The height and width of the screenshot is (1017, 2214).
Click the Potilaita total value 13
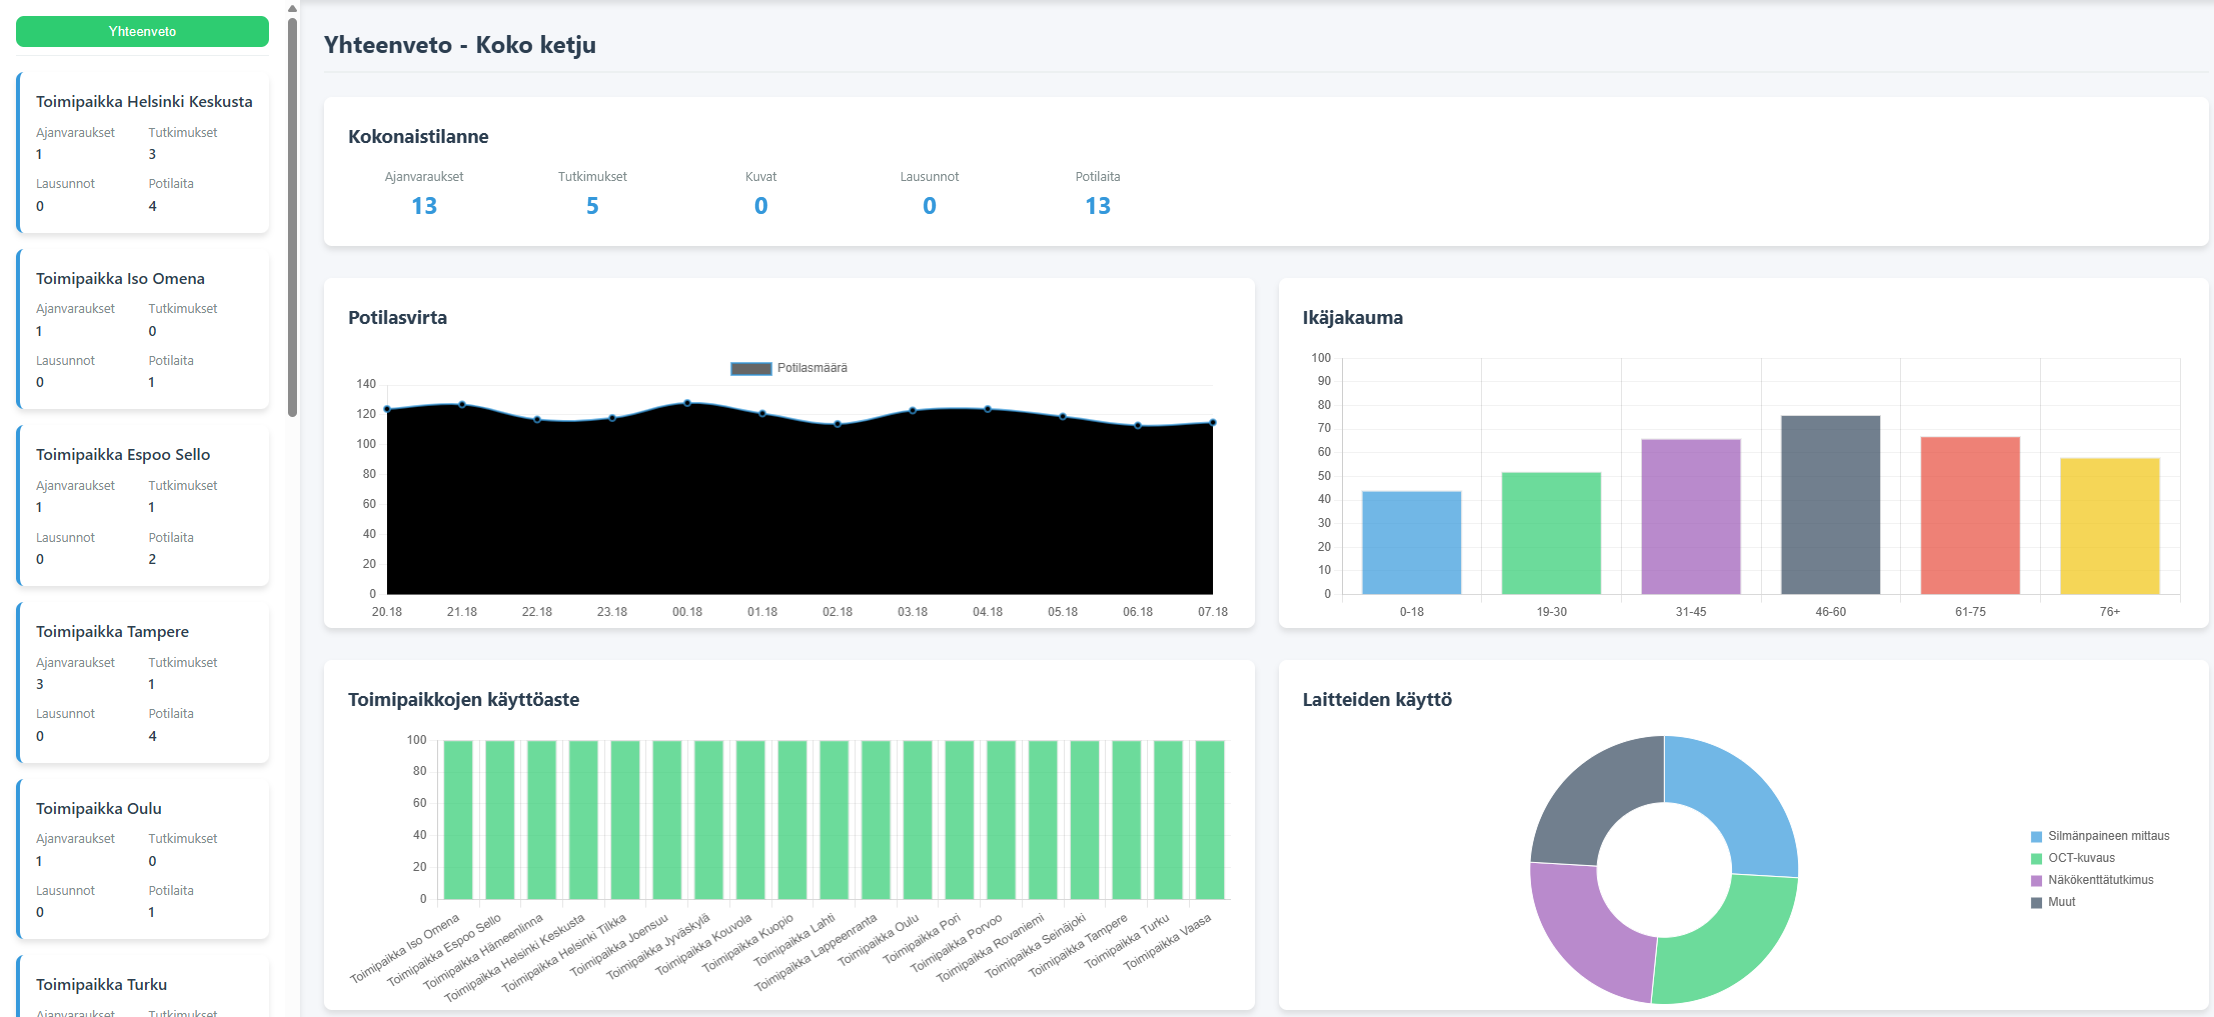pos(1098,206)
